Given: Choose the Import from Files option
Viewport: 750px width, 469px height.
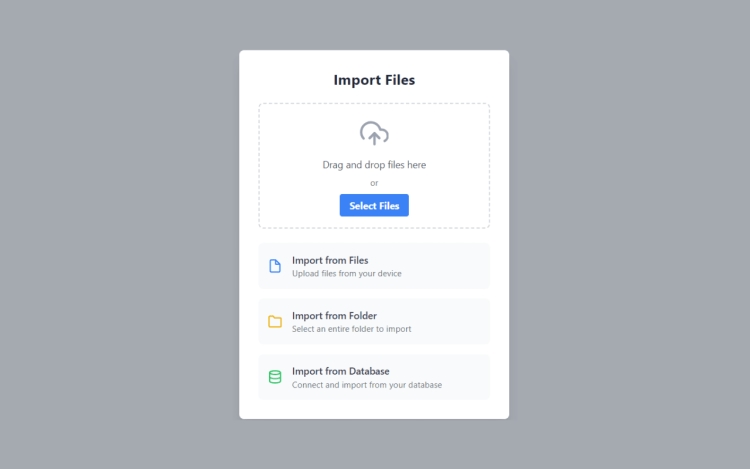Looking at the screenshot, I should point(374,266).
